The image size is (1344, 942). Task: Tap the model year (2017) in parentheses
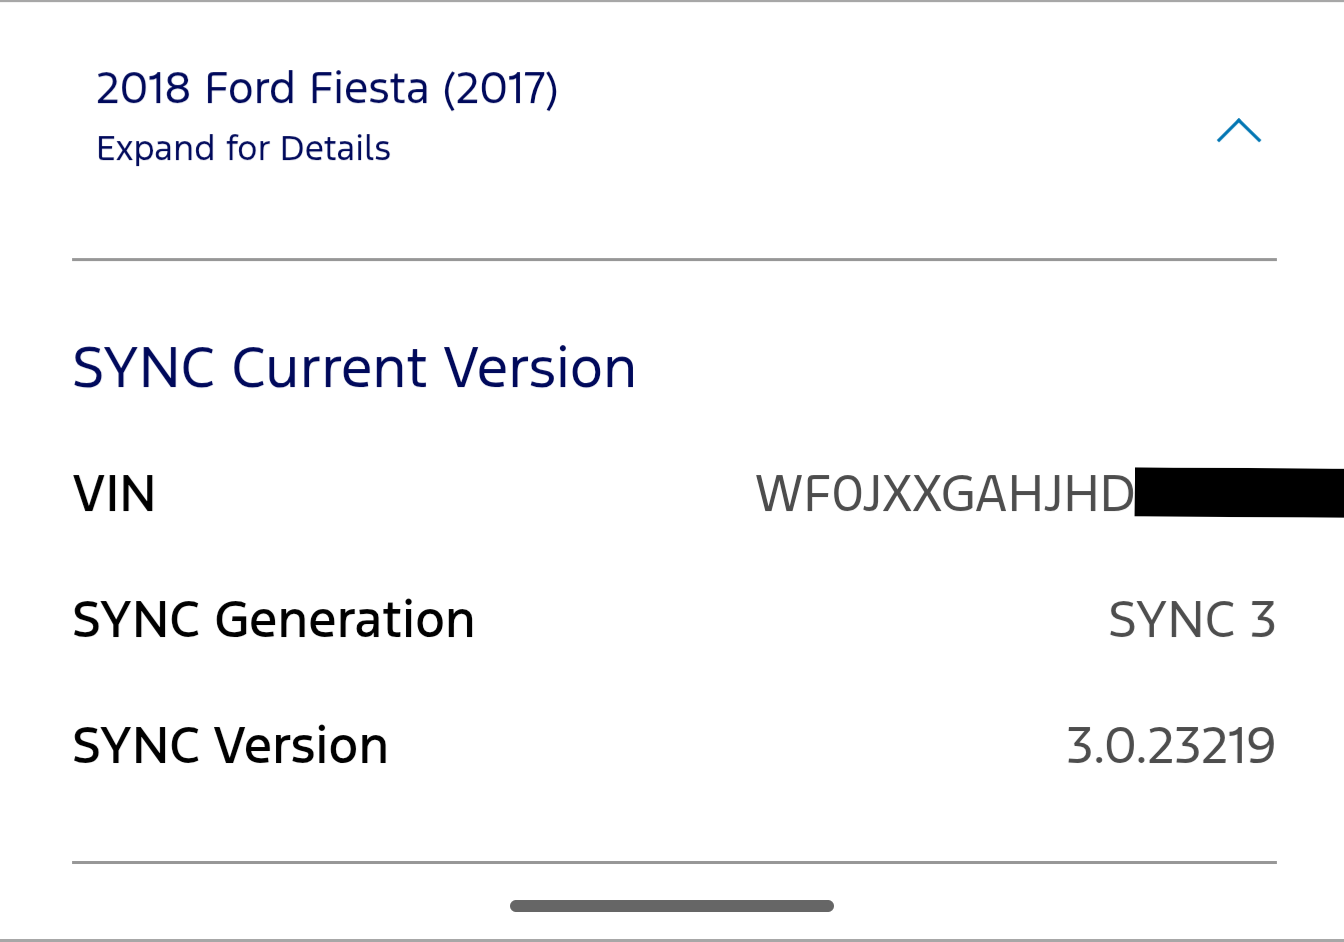[x=500, y=88]
